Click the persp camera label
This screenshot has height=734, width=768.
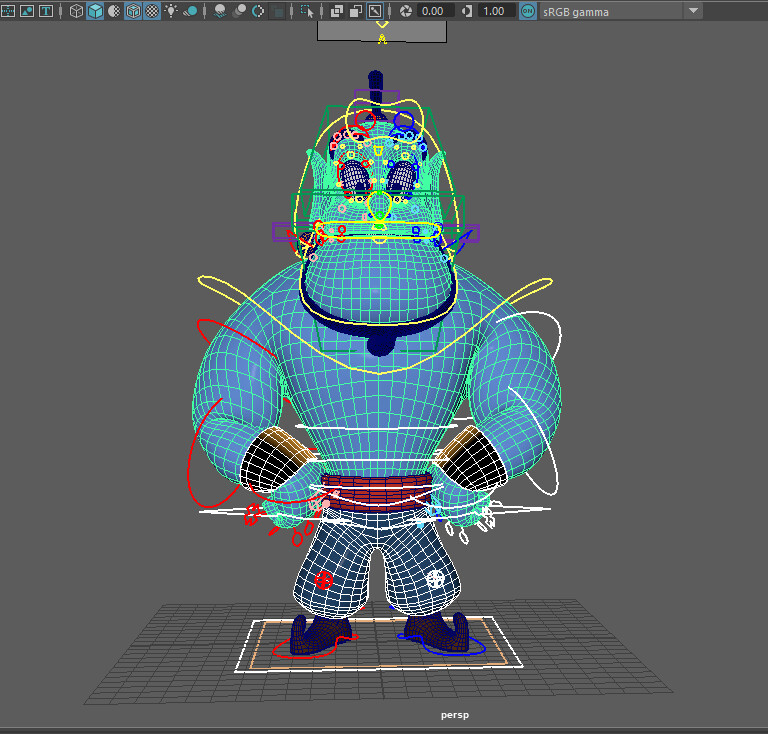point(455,715)
